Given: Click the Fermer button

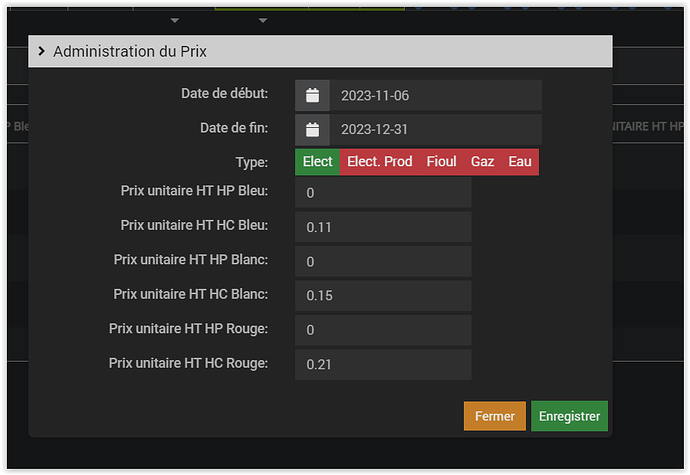Looking at the screenshot, I should coord(495,416).
